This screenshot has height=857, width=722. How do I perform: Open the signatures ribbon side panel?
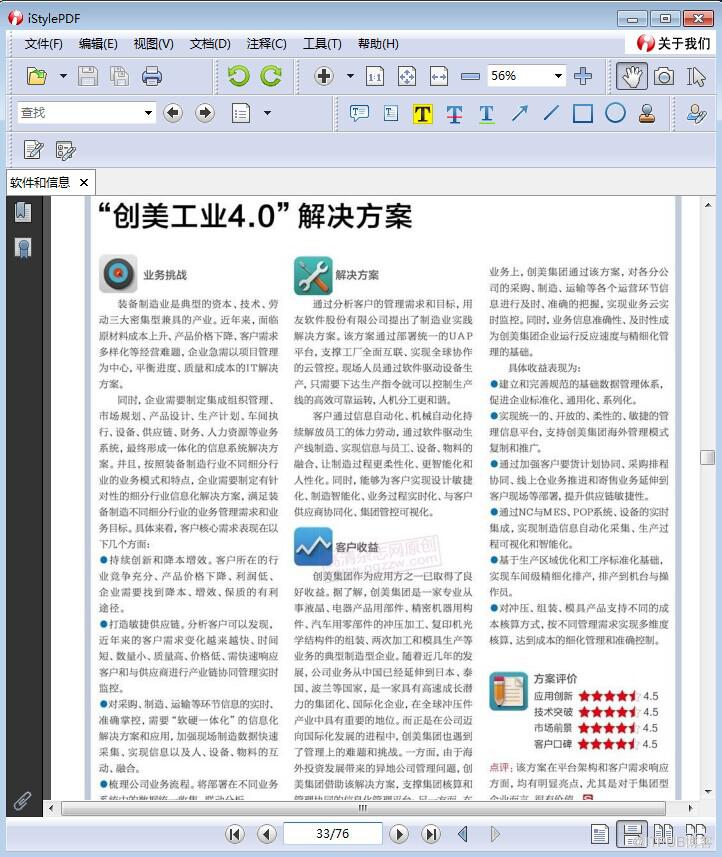pyautogui.click(x=23, y=248)
